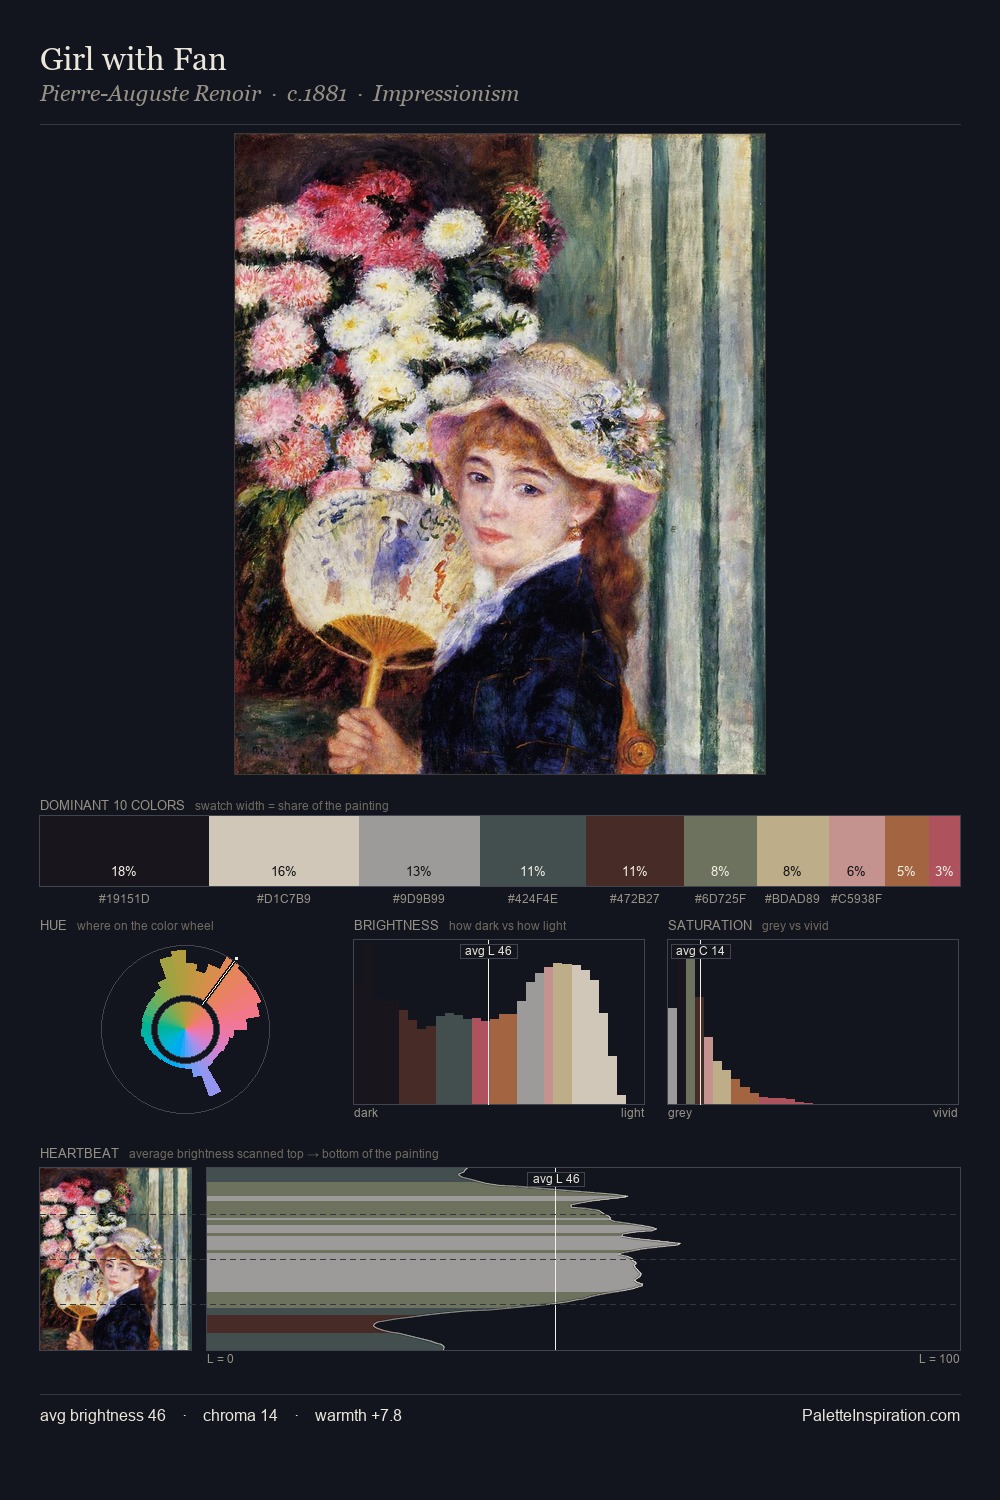Click the 'avg C 14' label in saturation chart

(700, 951)
